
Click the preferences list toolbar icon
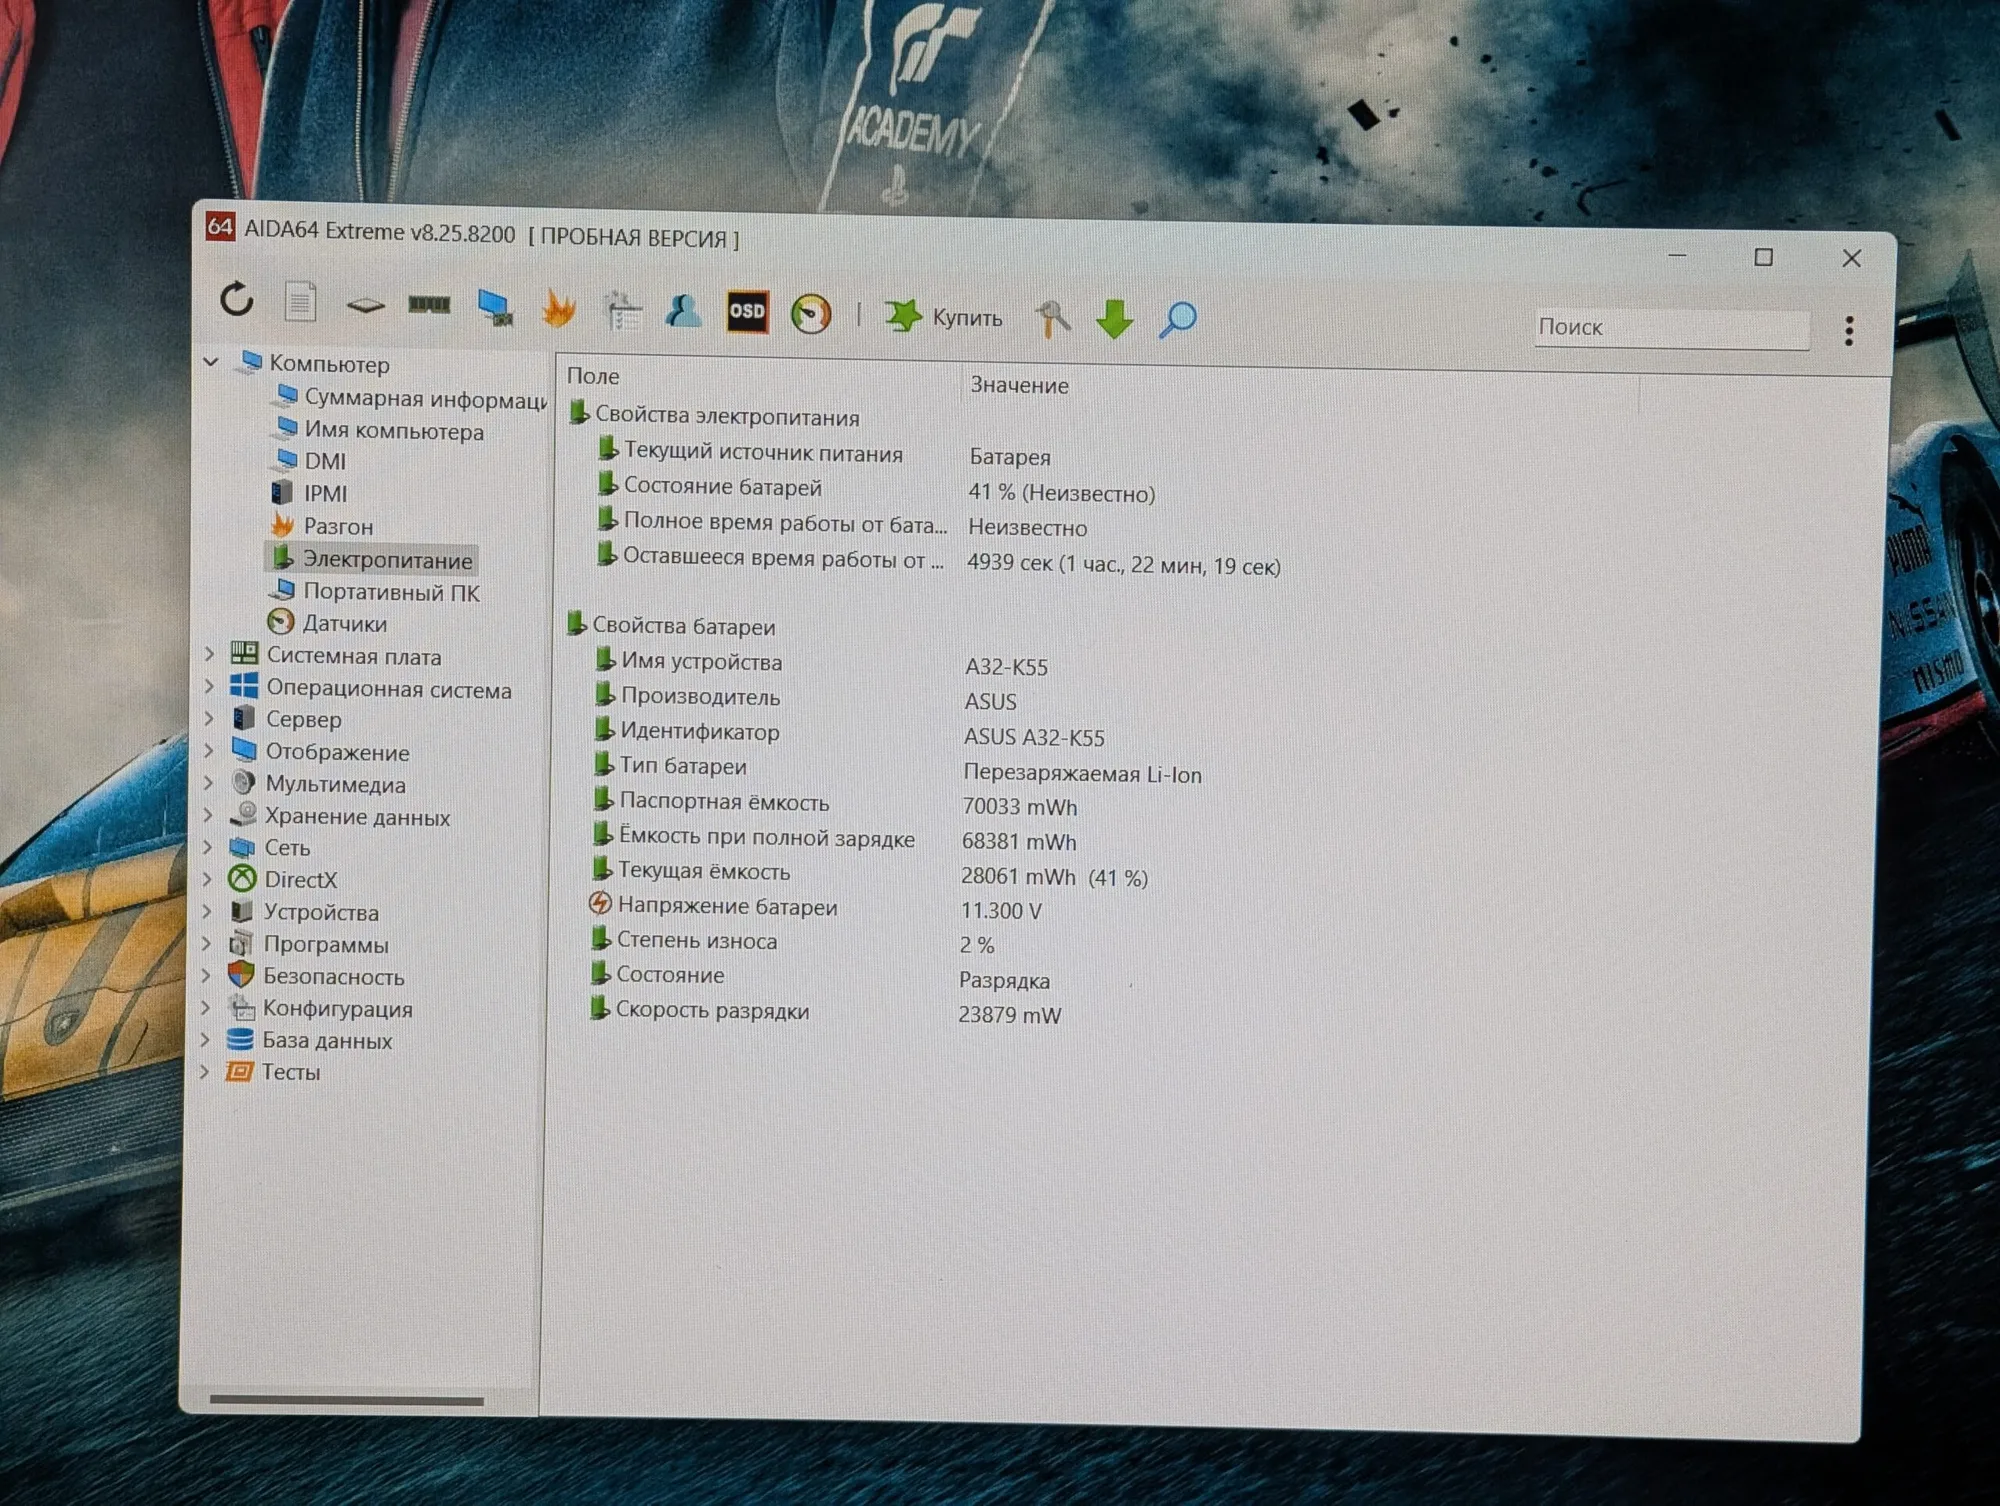pos(623,310)
